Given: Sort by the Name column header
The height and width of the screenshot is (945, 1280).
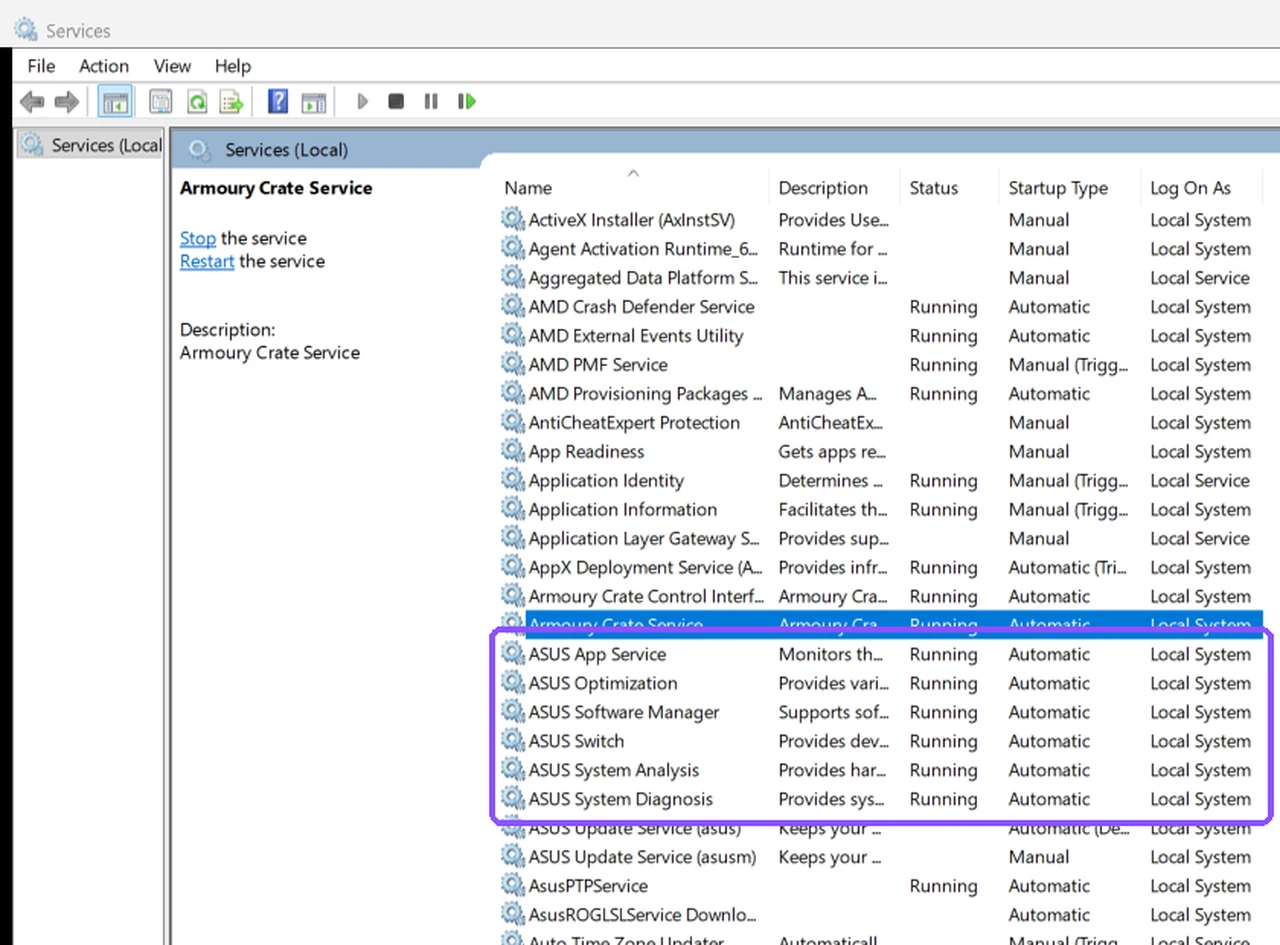Looking at the screenshot, I should click(x=634, y=188).
